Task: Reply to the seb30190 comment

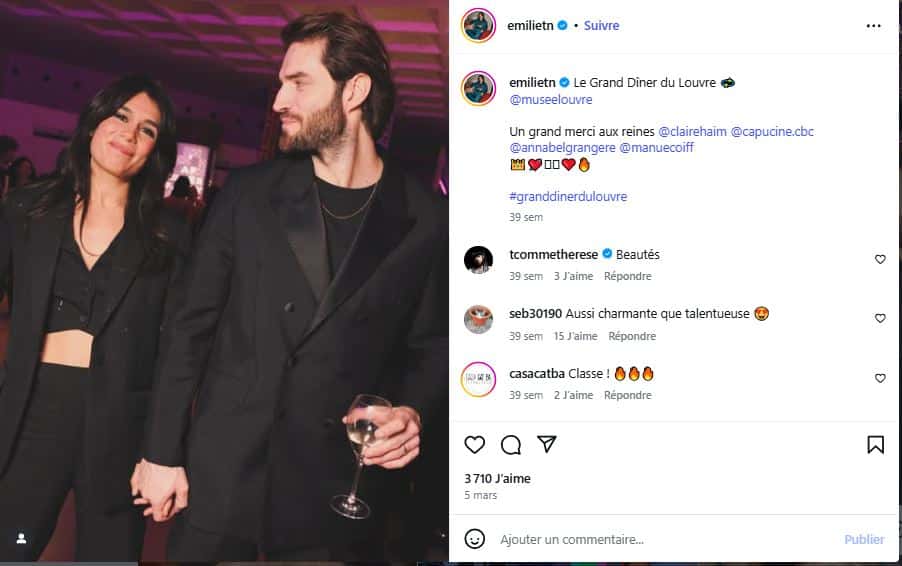Action: point(632,336)
